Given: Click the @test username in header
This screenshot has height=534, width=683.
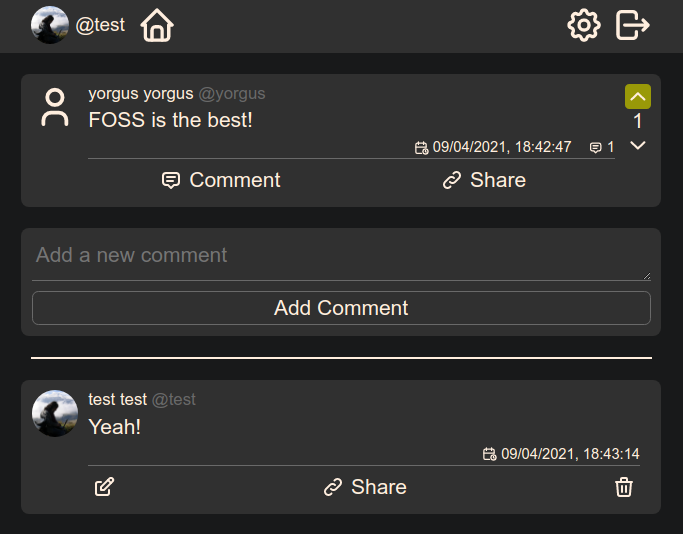Looking at the screenshot, I should tap(100, 25).
